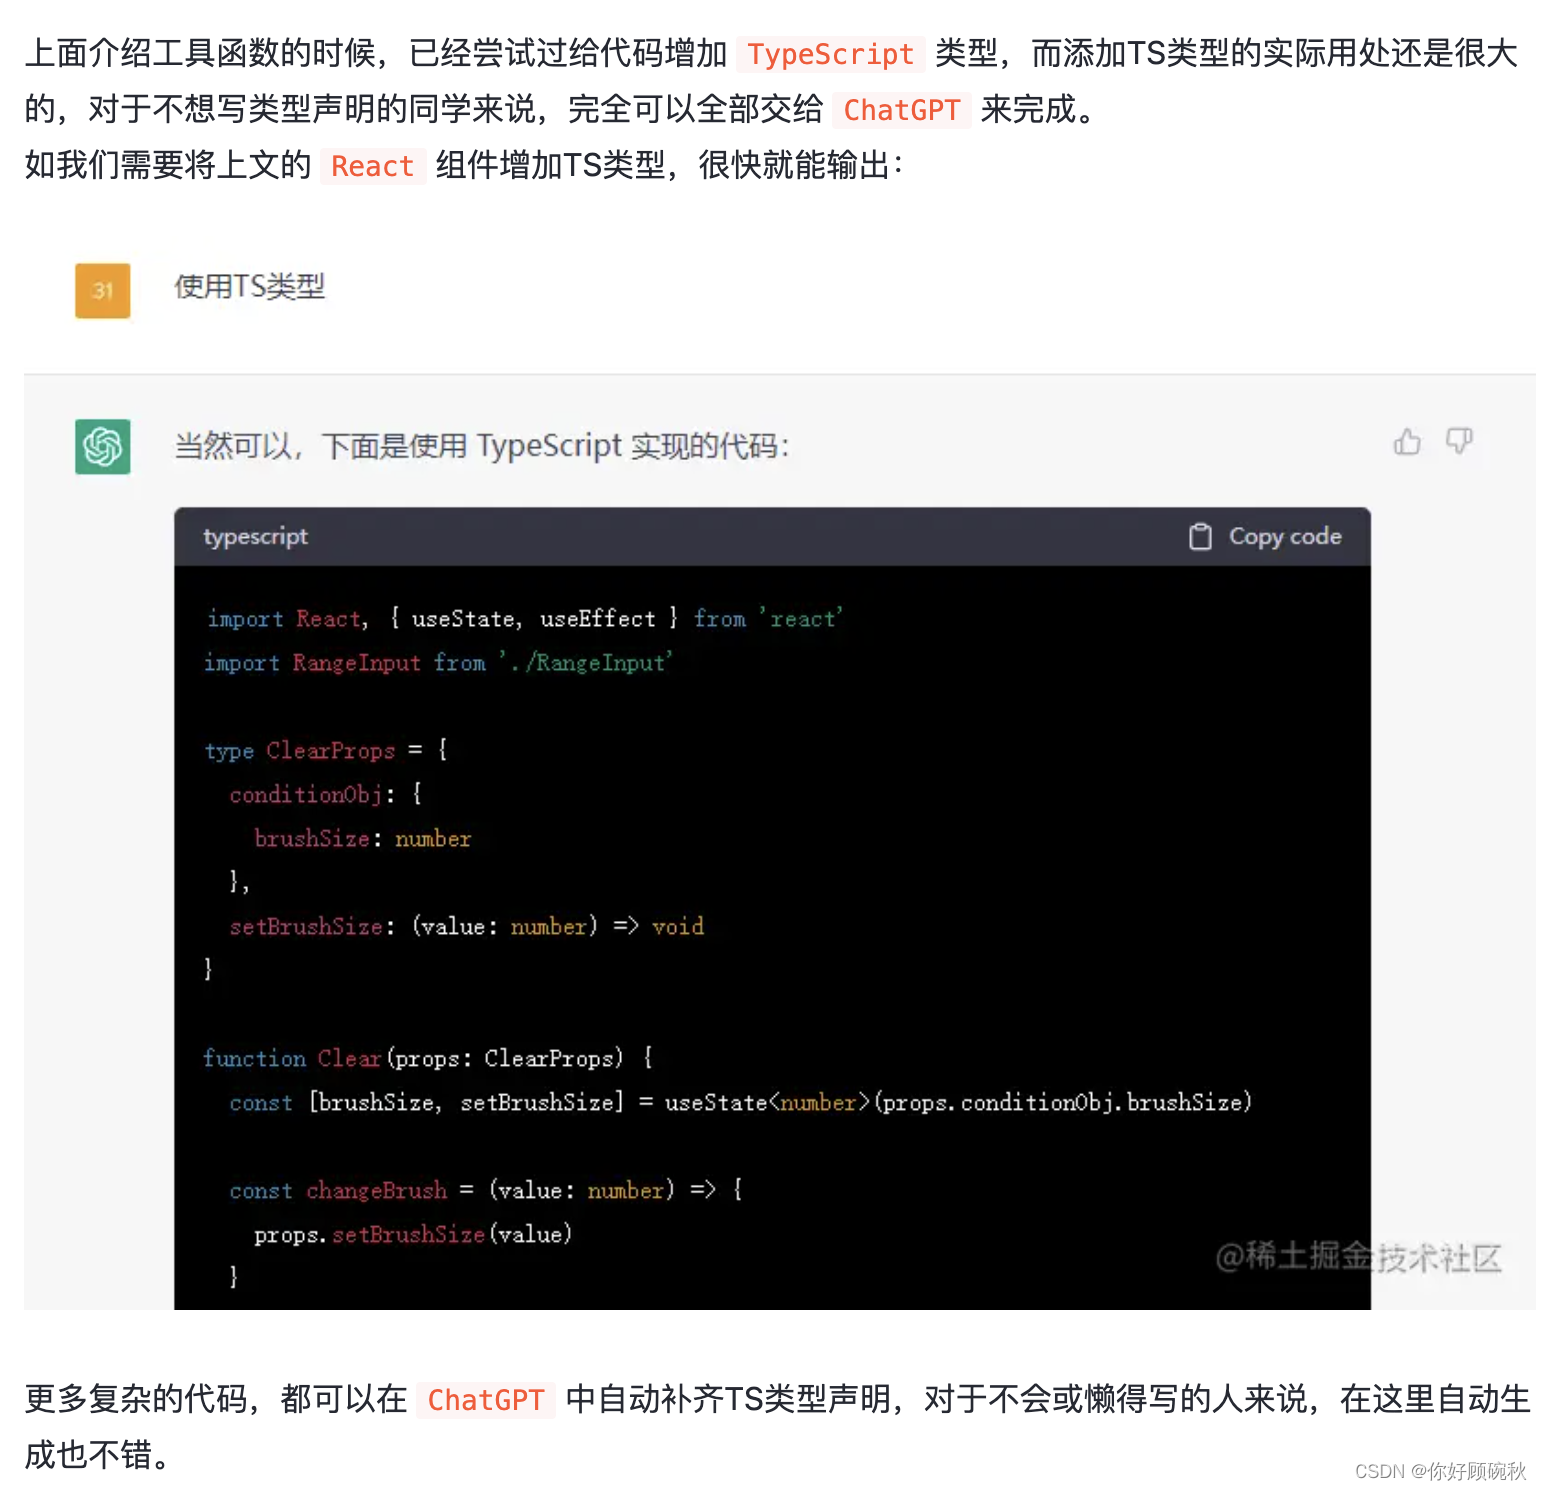Click the inline React code tag
The width and height of the screenshot is (1542, 1490).
pos(372,166)
